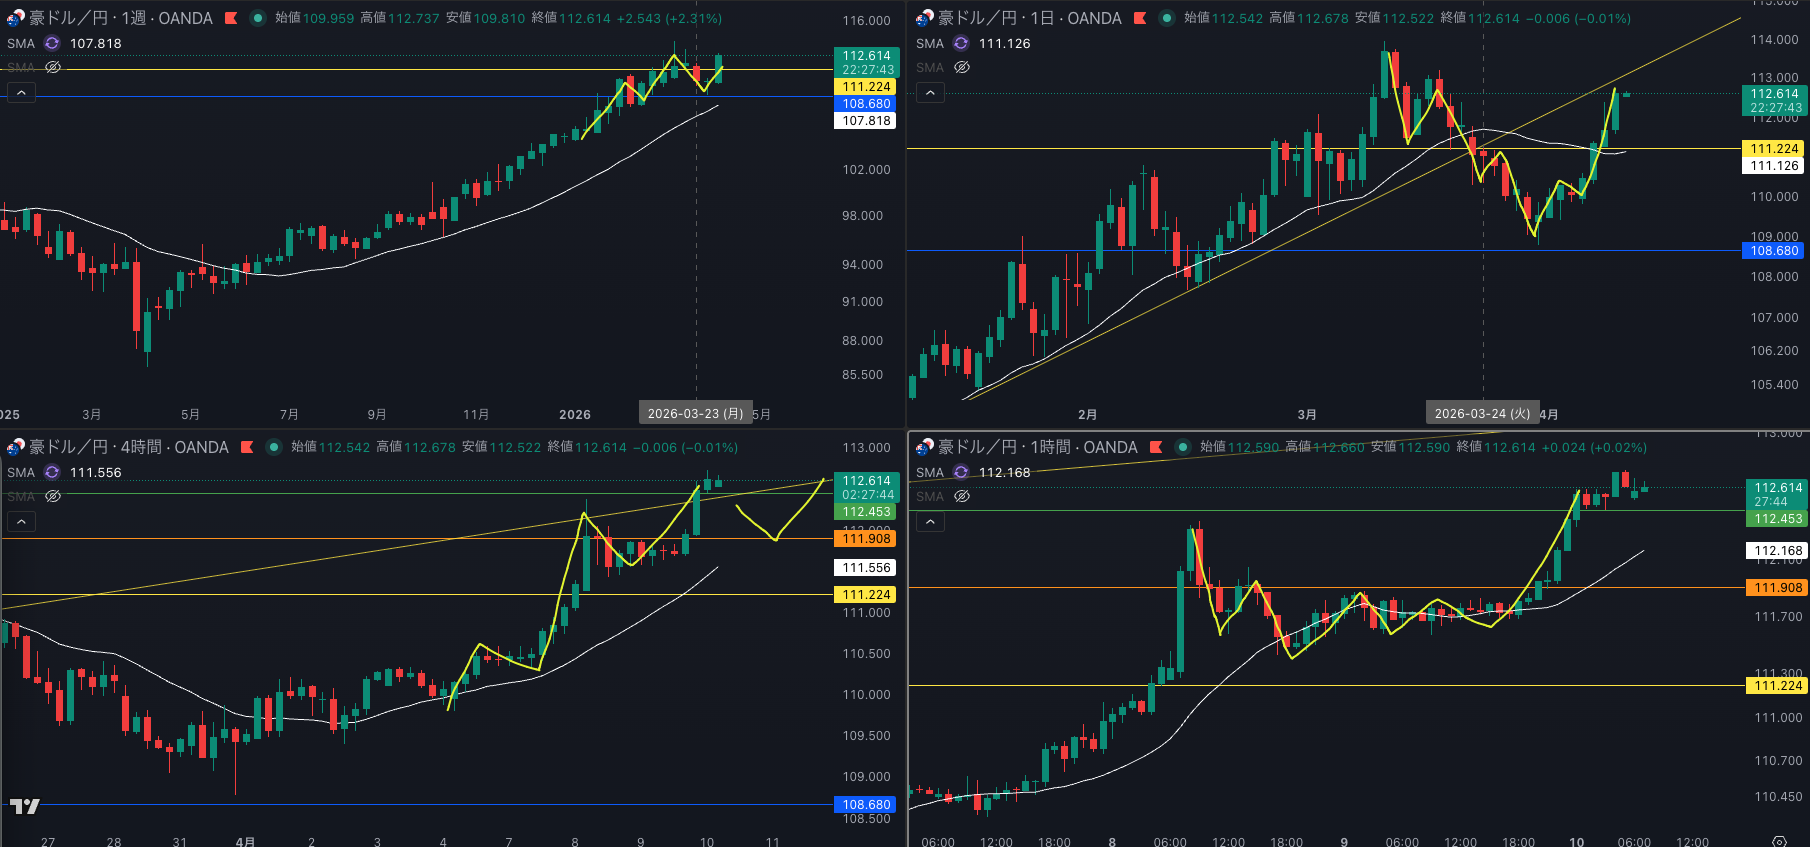Viewport: 1810px width, 847px height.
Task: Click green market status dot on daily chart
Action: point(1167,18)
